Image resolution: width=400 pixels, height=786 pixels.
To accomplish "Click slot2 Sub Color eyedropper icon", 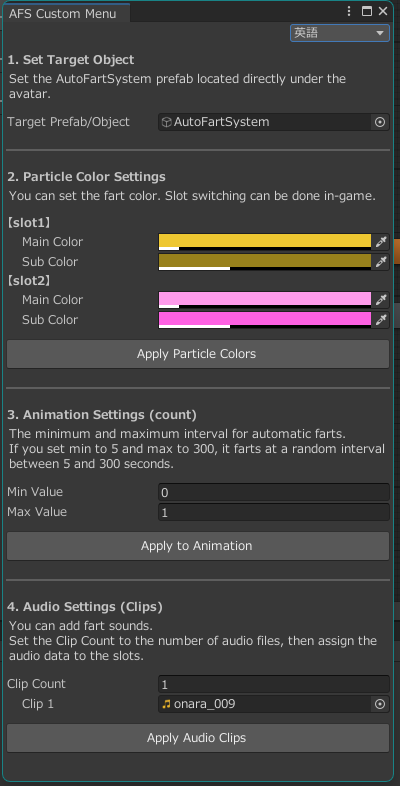I will click(381, 320).
